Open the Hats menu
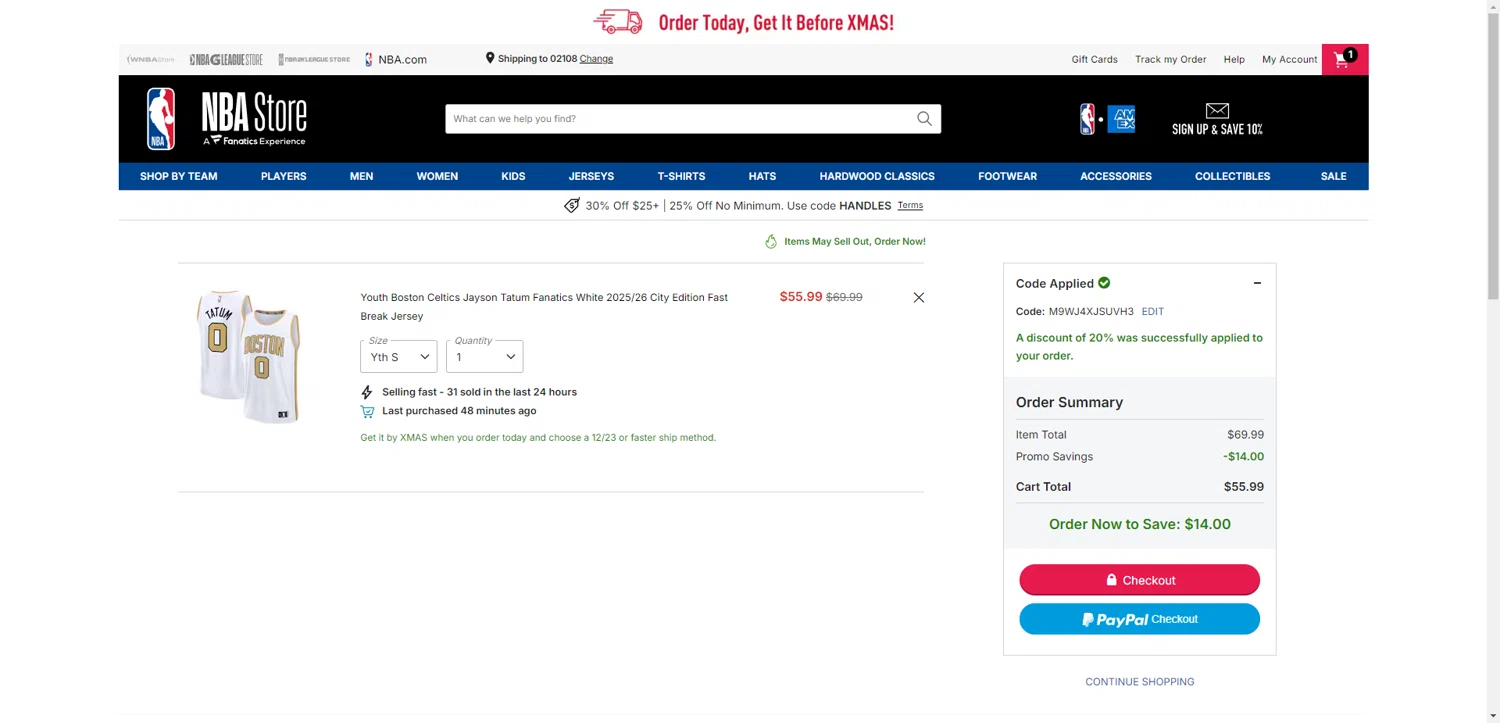 point(762,176)
